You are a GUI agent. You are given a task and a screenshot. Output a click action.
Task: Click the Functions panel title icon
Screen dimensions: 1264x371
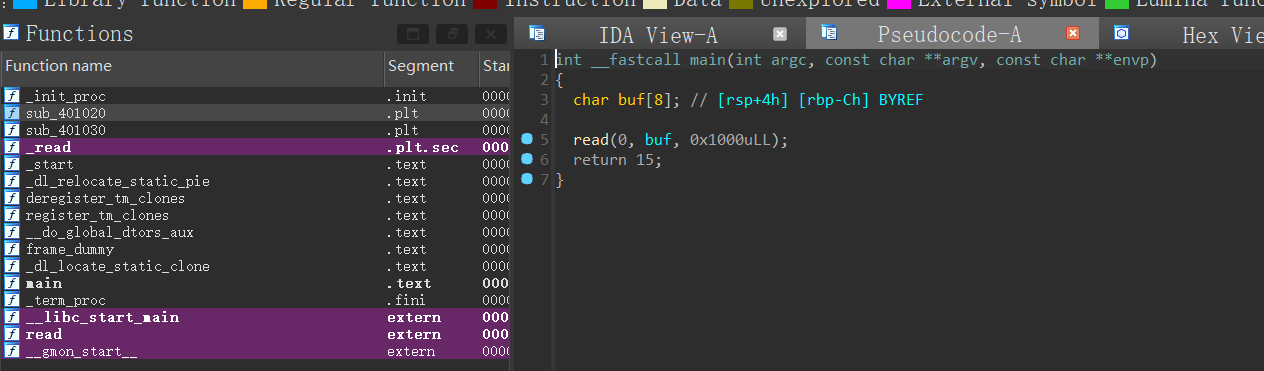coord(12,33)
